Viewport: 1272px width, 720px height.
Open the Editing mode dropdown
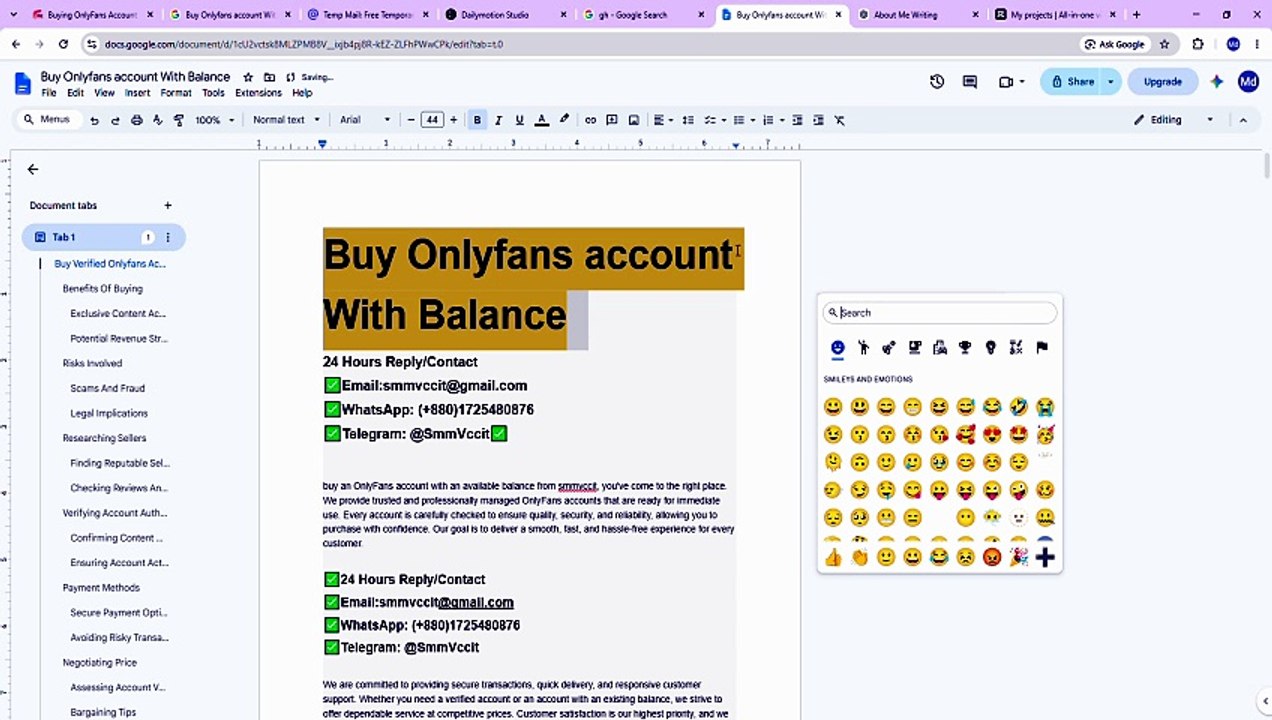[1173, 120]
